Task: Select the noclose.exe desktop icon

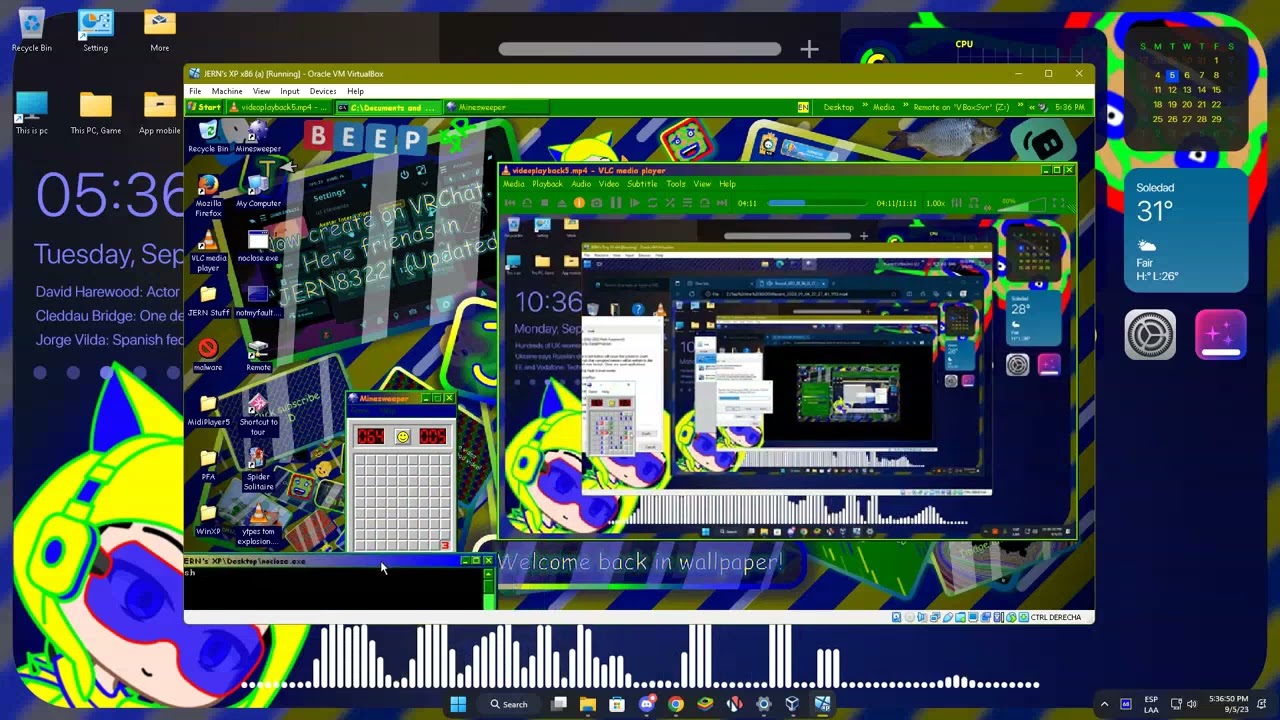Action: pos(258,245)
